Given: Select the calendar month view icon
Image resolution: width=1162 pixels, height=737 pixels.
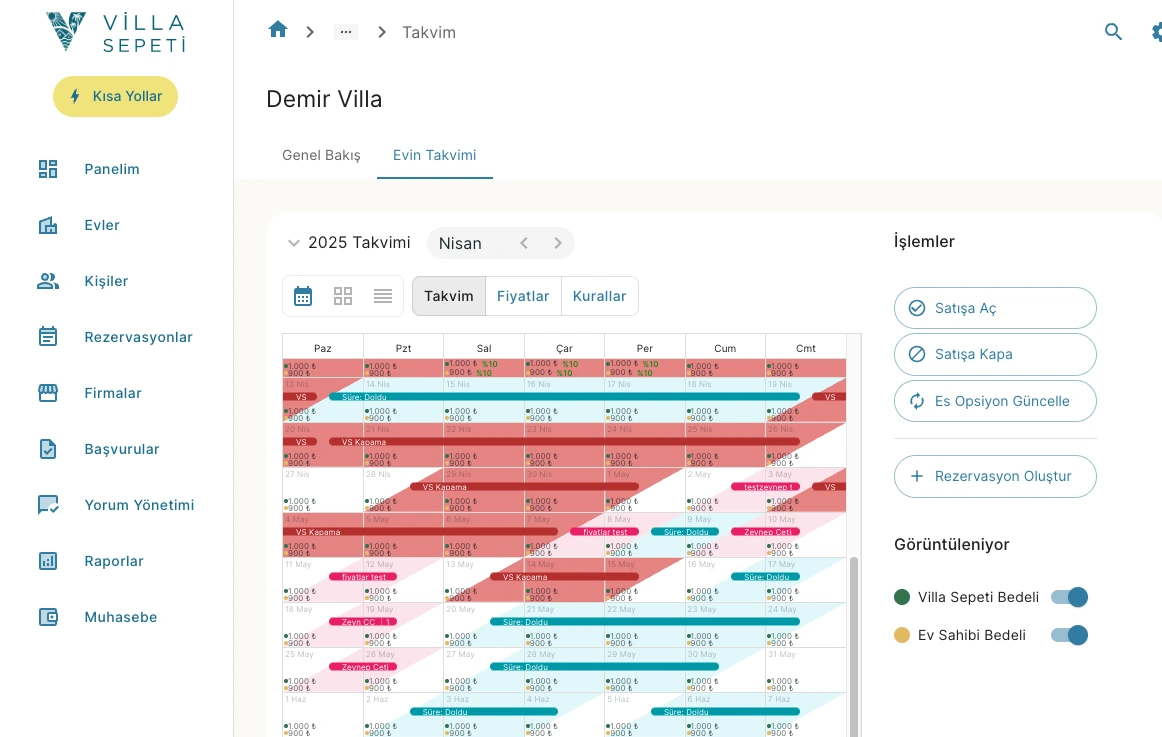Looking at the screenshot, I should 303,296.
